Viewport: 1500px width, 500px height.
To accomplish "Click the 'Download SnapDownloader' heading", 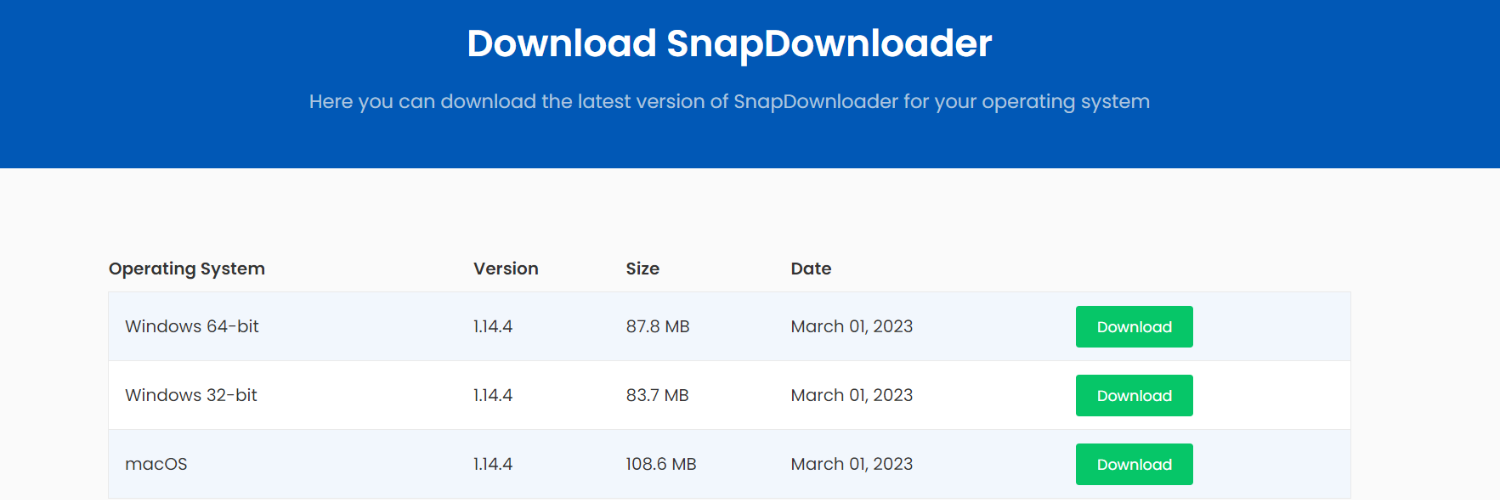I will point(729,44).
